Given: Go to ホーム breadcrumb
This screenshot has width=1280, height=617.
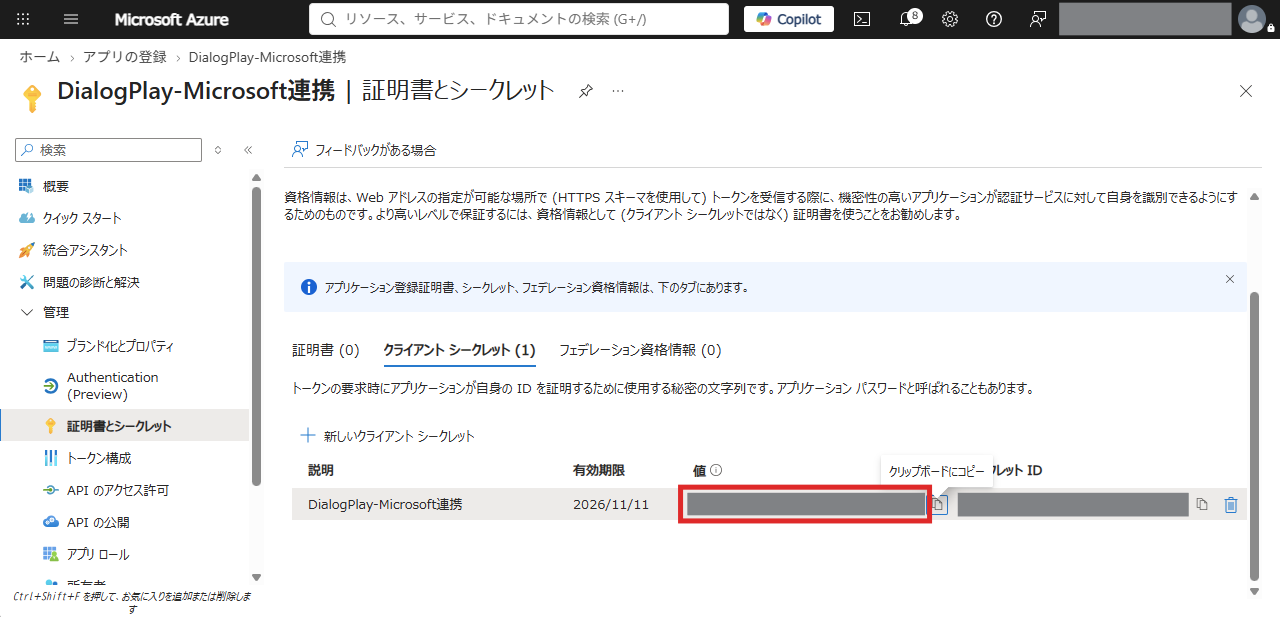Looking at the screenshot, I should [x=40, y=57].
